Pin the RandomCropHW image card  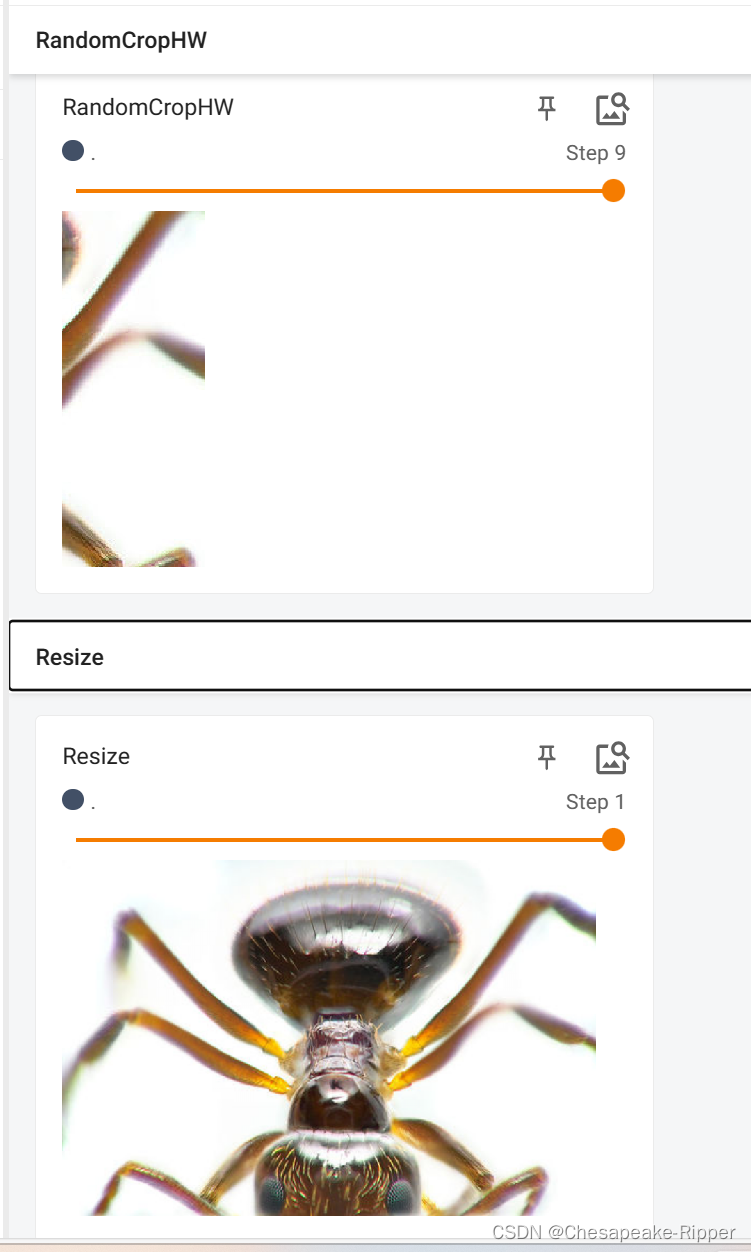click(x=546, y=108)
